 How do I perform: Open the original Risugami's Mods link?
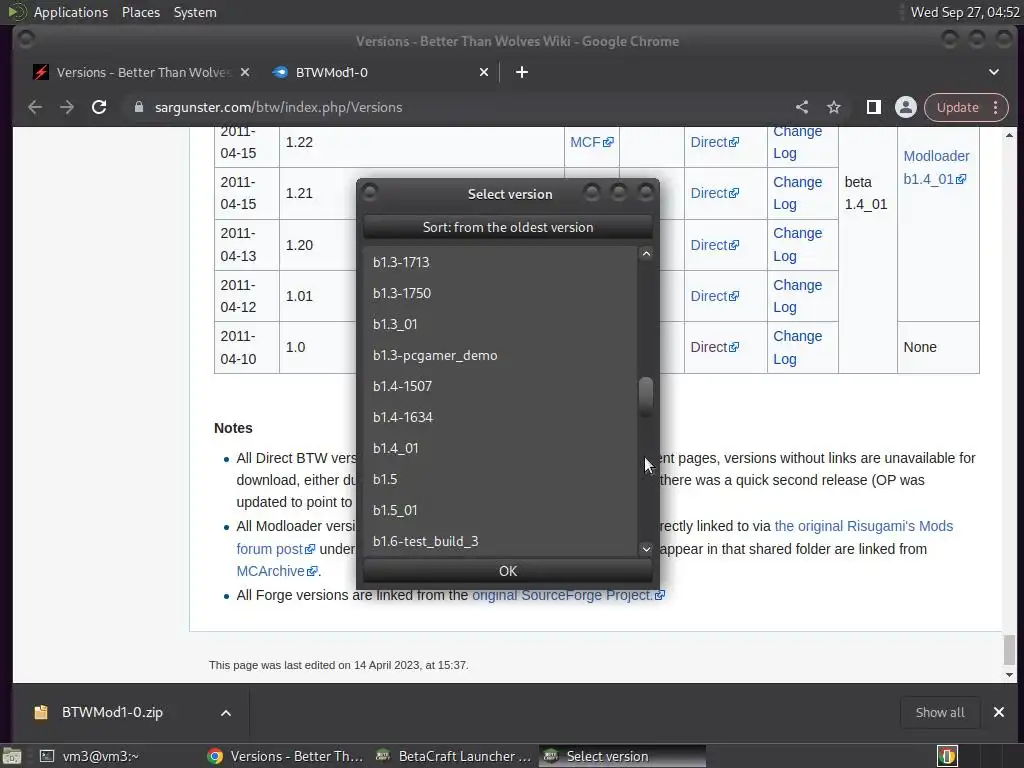pyautogui.click(x=863, y=526)
